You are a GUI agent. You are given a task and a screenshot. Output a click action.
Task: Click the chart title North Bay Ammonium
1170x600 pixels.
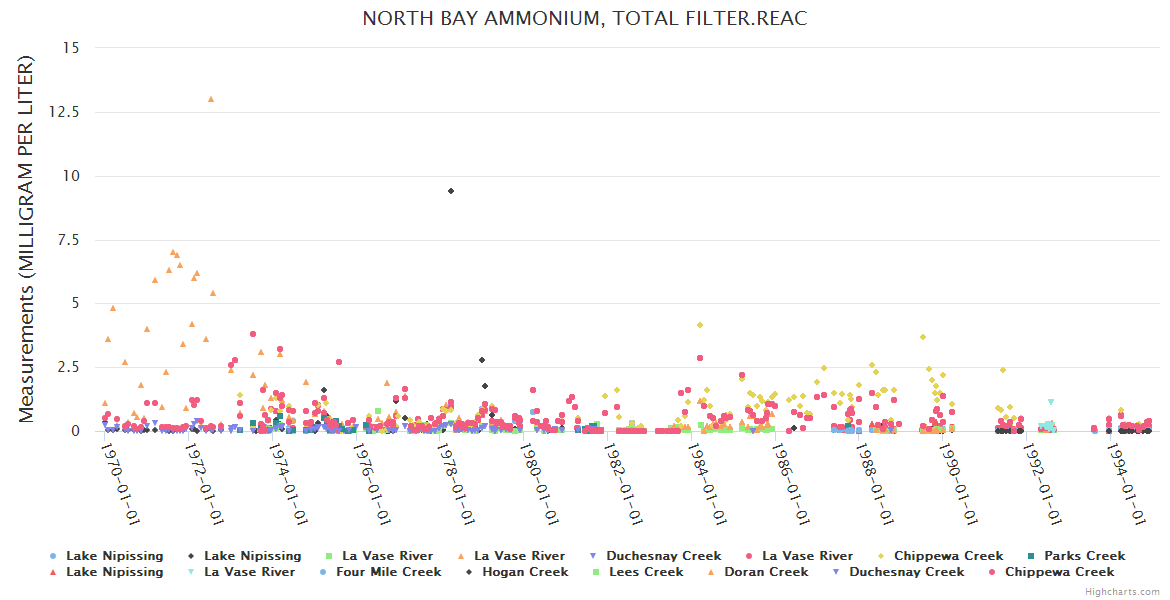click(x=584, y=19)
